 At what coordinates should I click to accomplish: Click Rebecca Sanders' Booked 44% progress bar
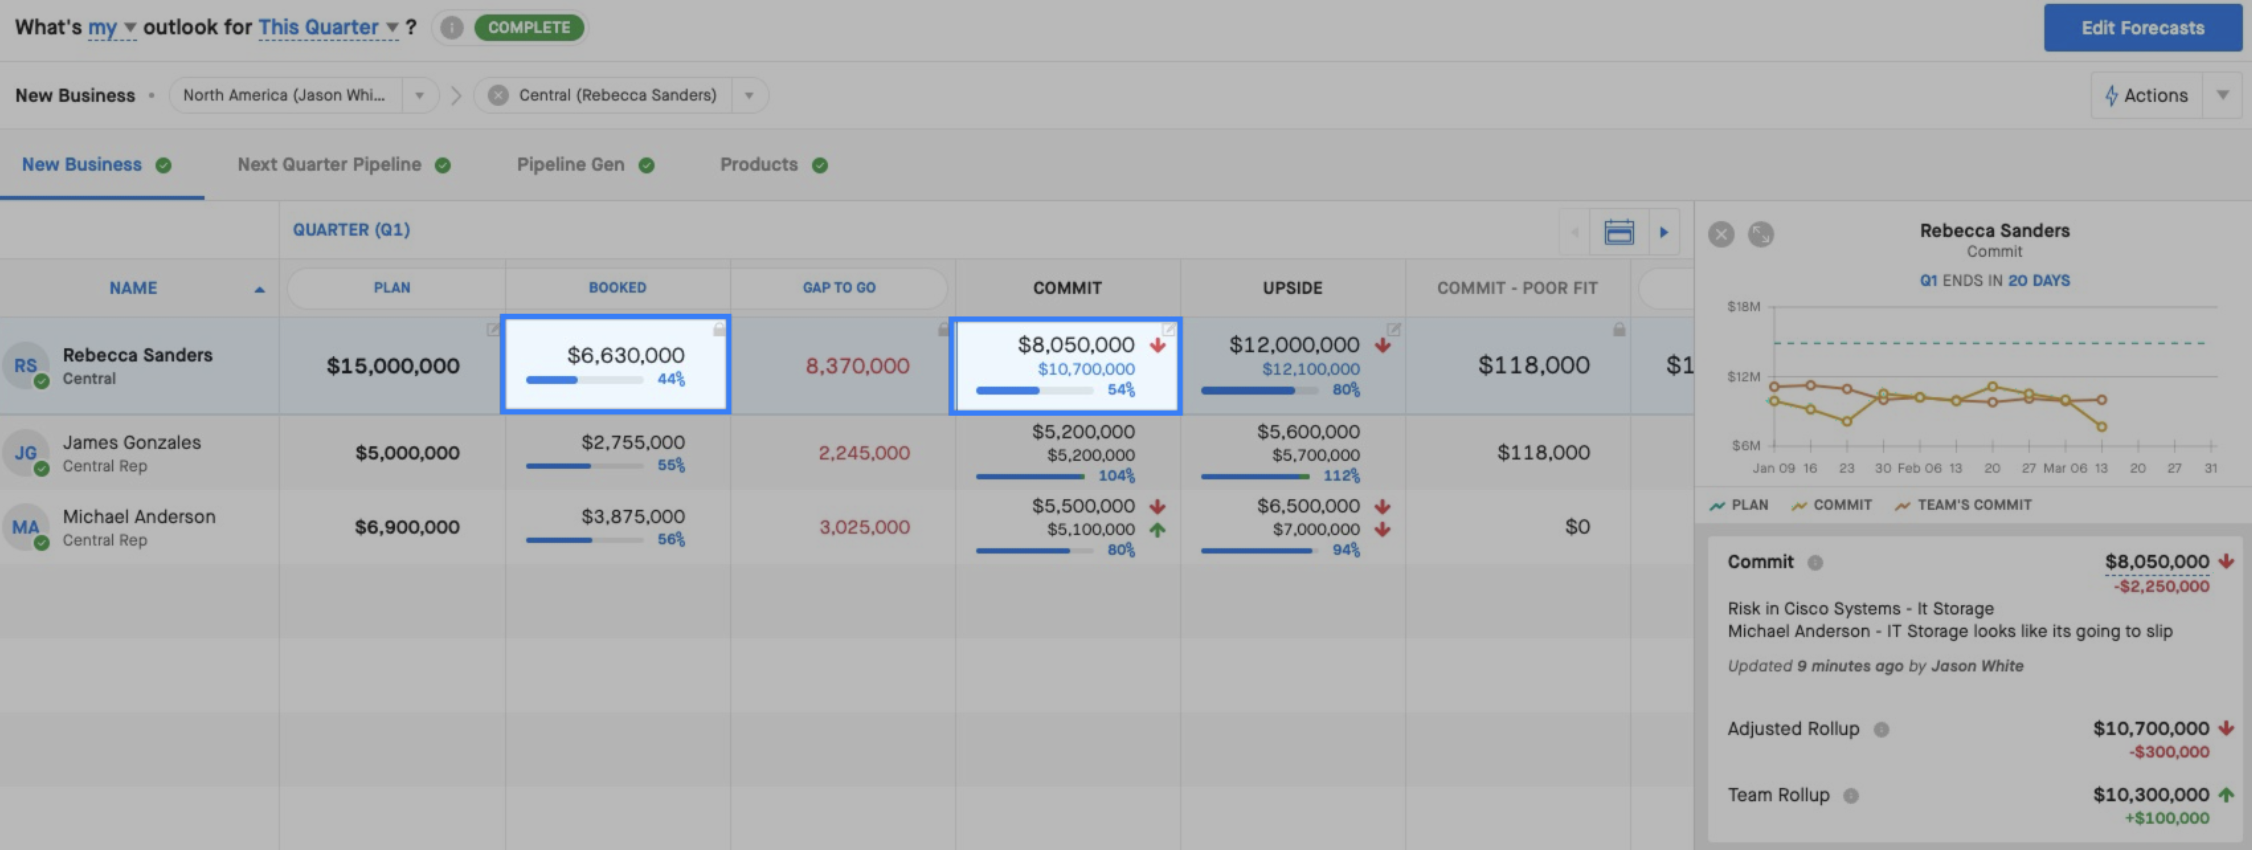[584, 380]
